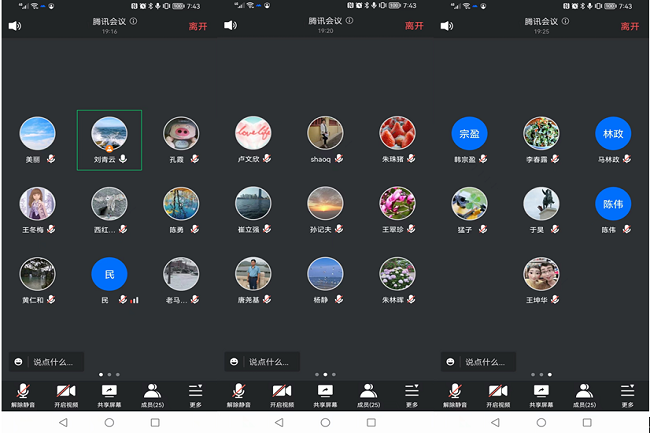
Task: Tap the speaker icon on the left screen
Action: coord(15,26)
